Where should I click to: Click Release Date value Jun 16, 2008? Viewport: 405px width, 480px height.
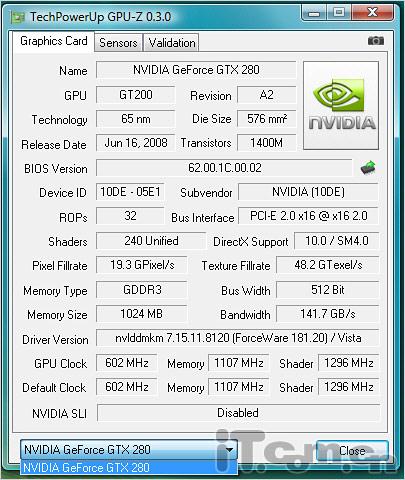pyautogui.click(x=136, y=143)
